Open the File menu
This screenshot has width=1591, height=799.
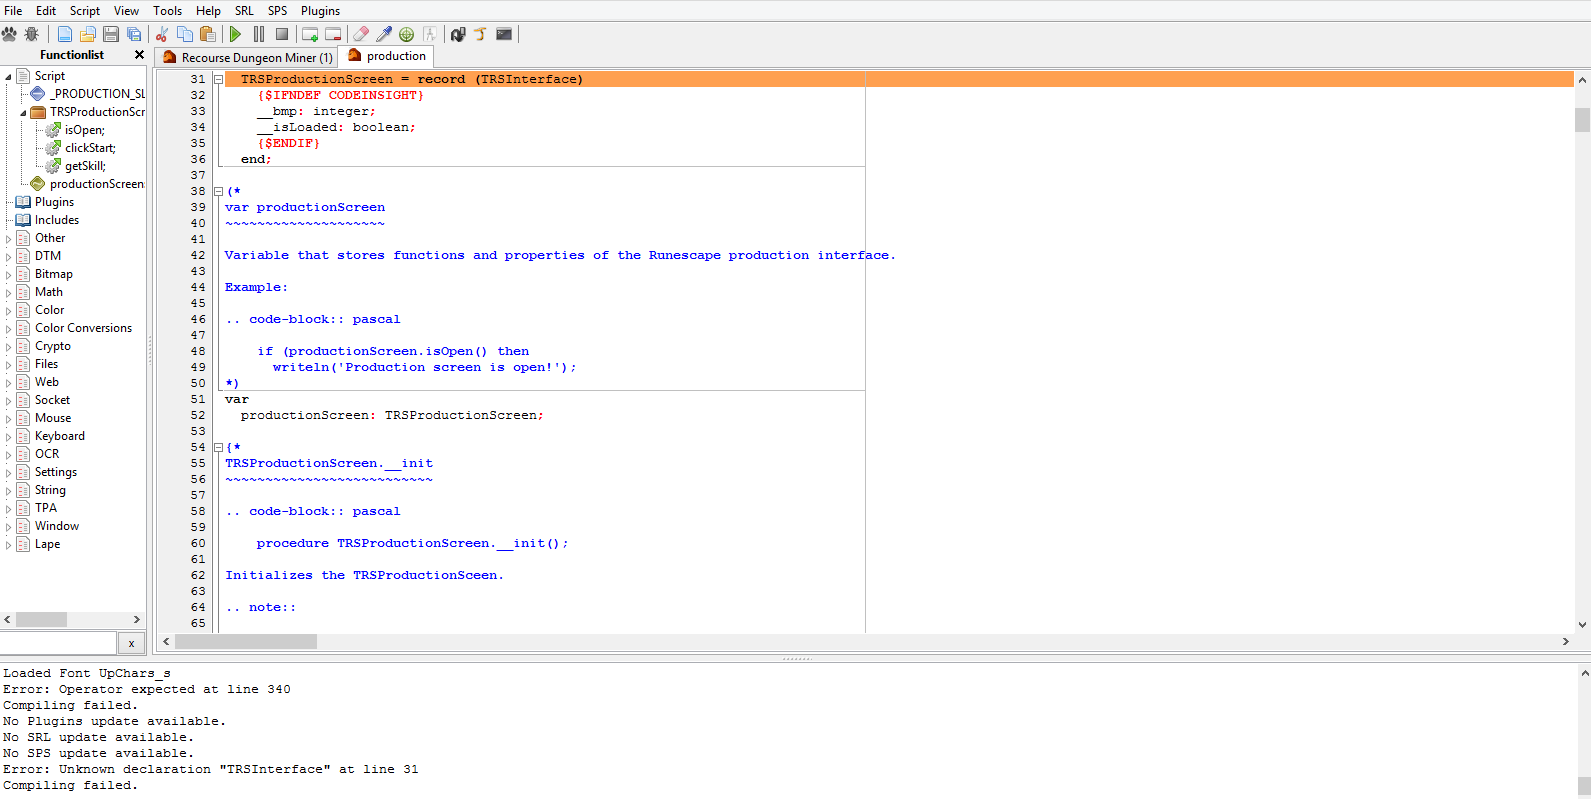(x=13, y=11)
